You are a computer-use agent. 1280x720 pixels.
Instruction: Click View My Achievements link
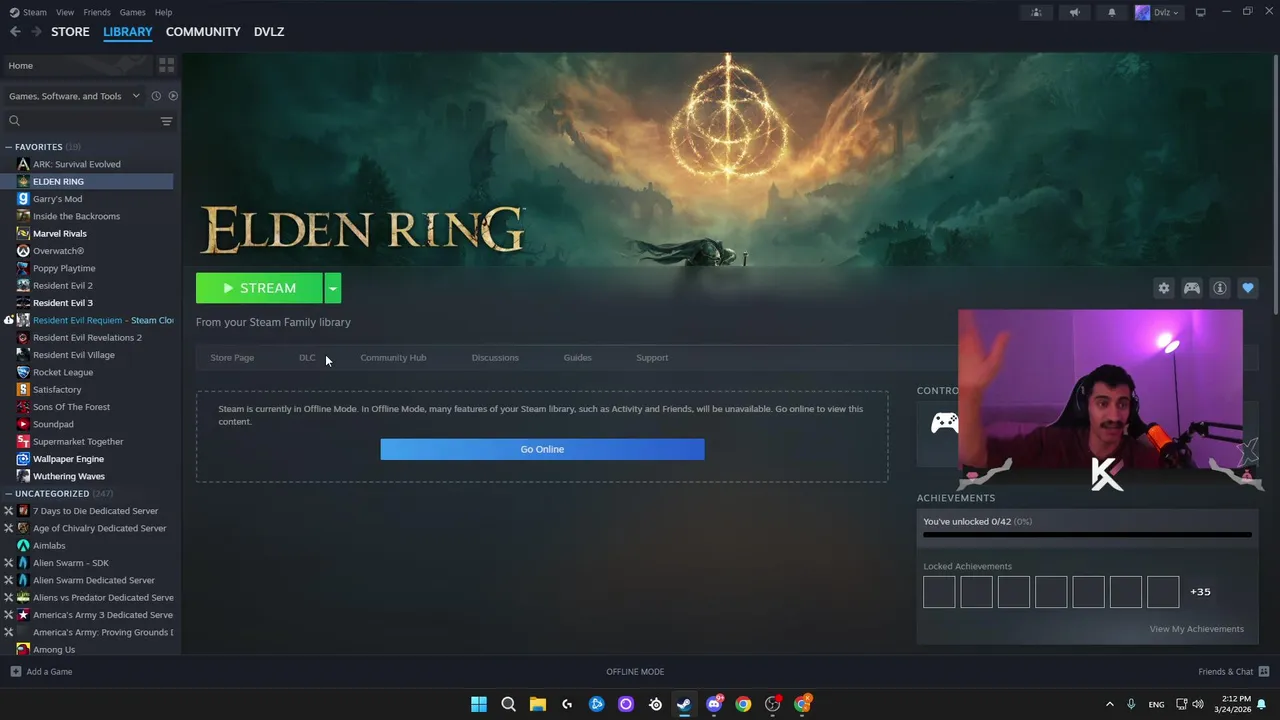pos(1196,629)
